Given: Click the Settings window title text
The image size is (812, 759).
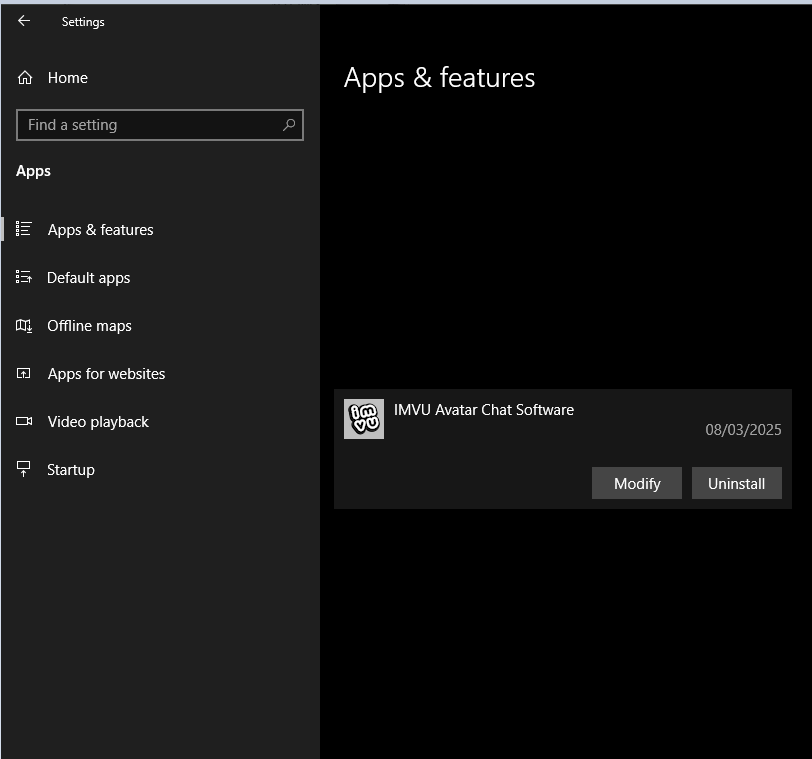Looking at the screenshot, I should tap(83, 22).
